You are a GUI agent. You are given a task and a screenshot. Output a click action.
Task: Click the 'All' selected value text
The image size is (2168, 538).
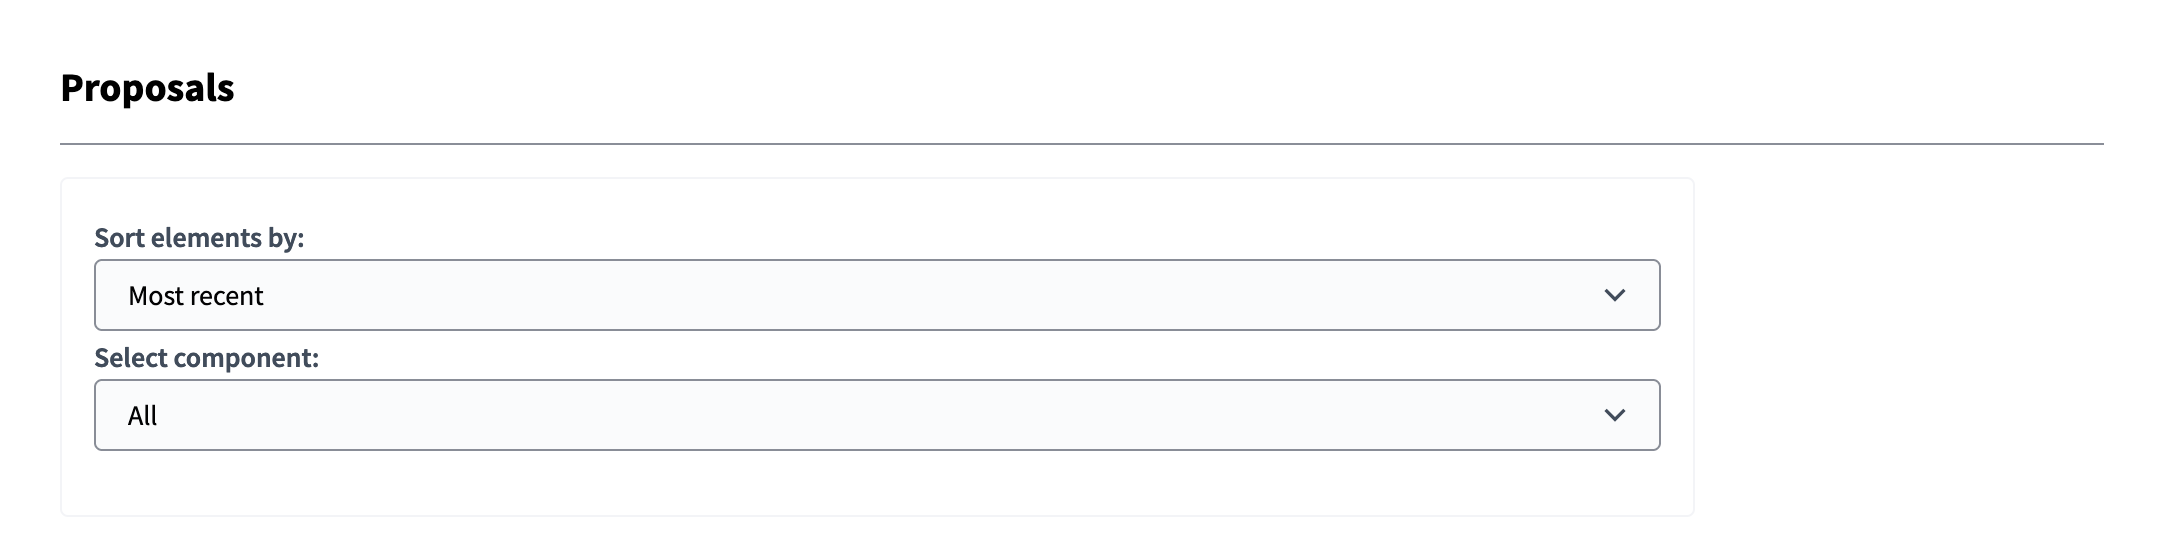pos(143,416)
